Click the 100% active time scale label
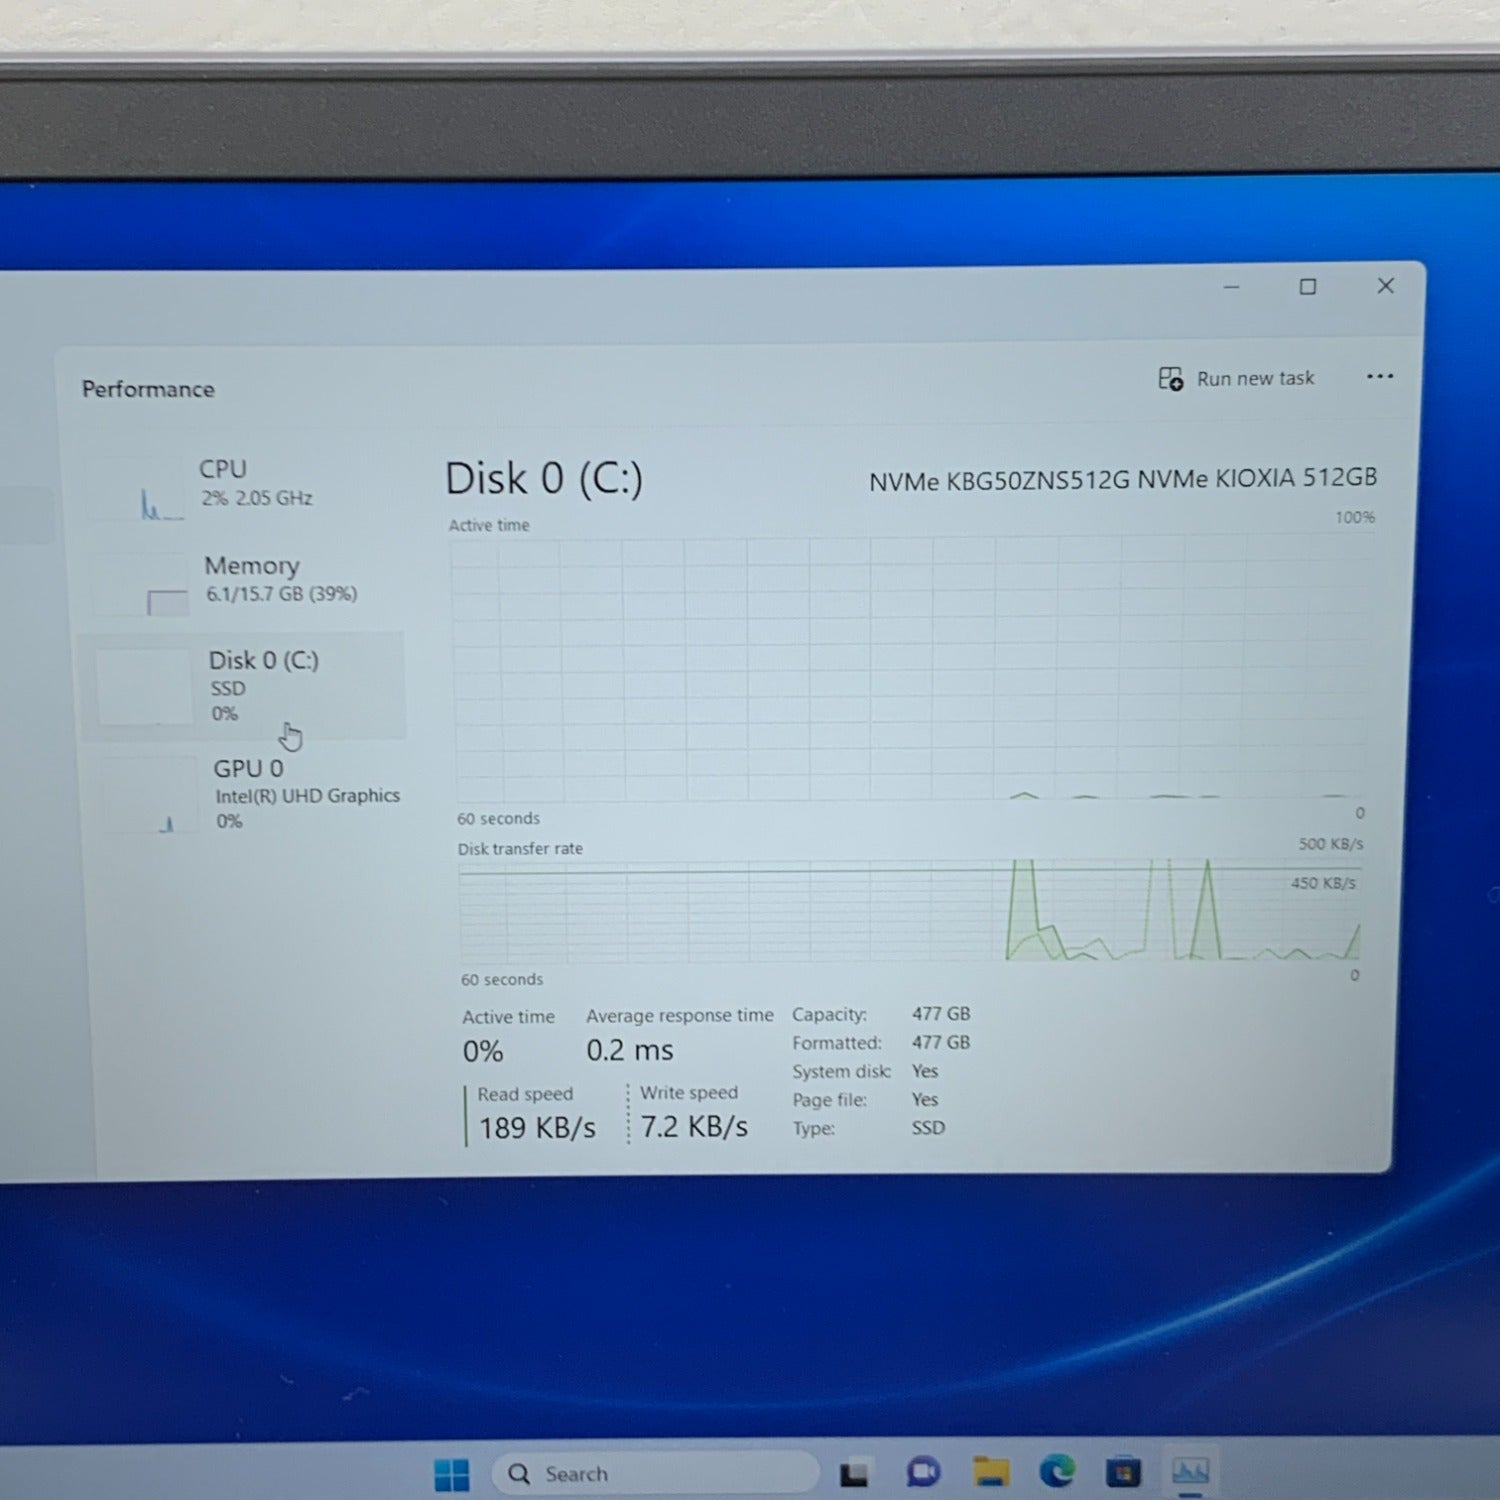1500x1500 pixels. tap(1355, 517)
